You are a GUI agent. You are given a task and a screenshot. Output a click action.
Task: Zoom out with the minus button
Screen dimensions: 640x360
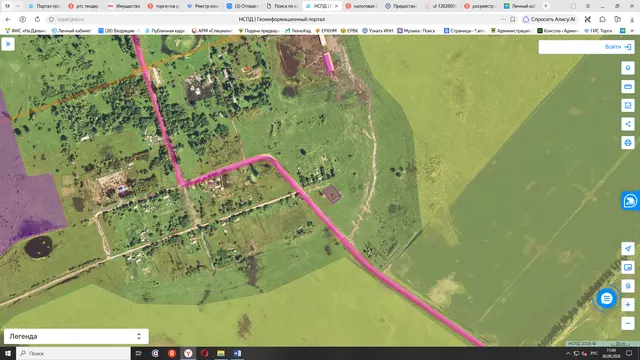[x=628, y=323]
